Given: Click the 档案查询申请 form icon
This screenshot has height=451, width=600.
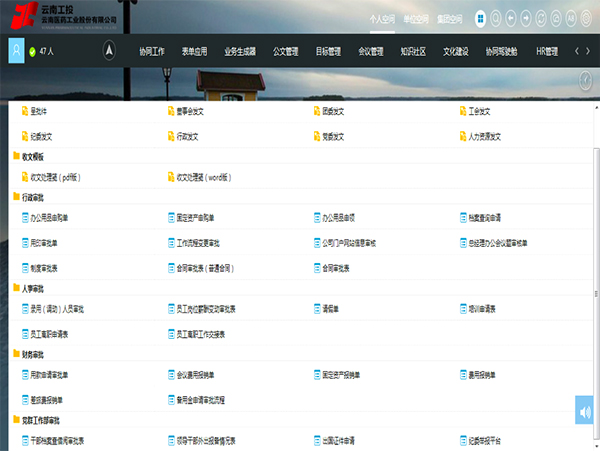Looking at the screenshot, I should [463, 218].
